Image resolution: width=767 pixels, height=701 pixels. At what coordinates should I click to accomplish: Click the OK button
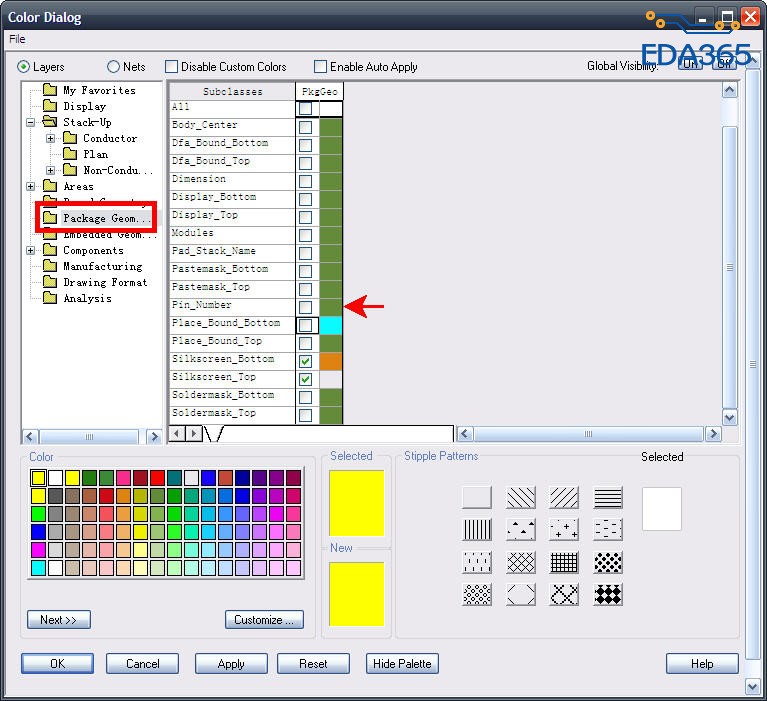(x=57, y=664)
